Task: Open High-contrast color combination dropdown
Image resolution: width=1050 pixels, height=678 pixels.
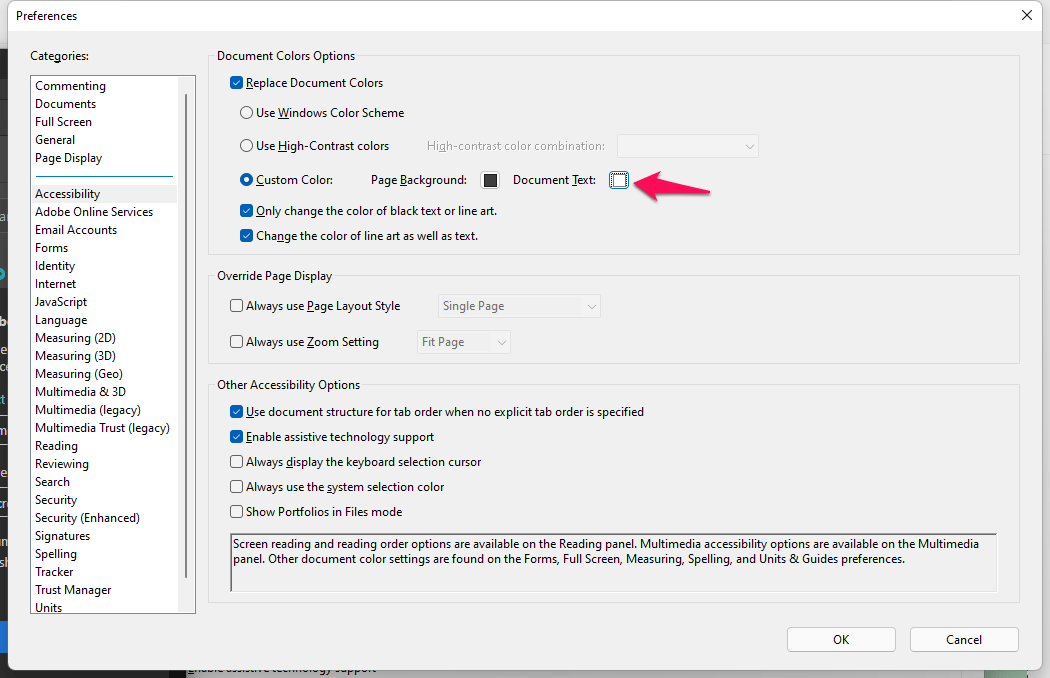Action: (688, 146)
